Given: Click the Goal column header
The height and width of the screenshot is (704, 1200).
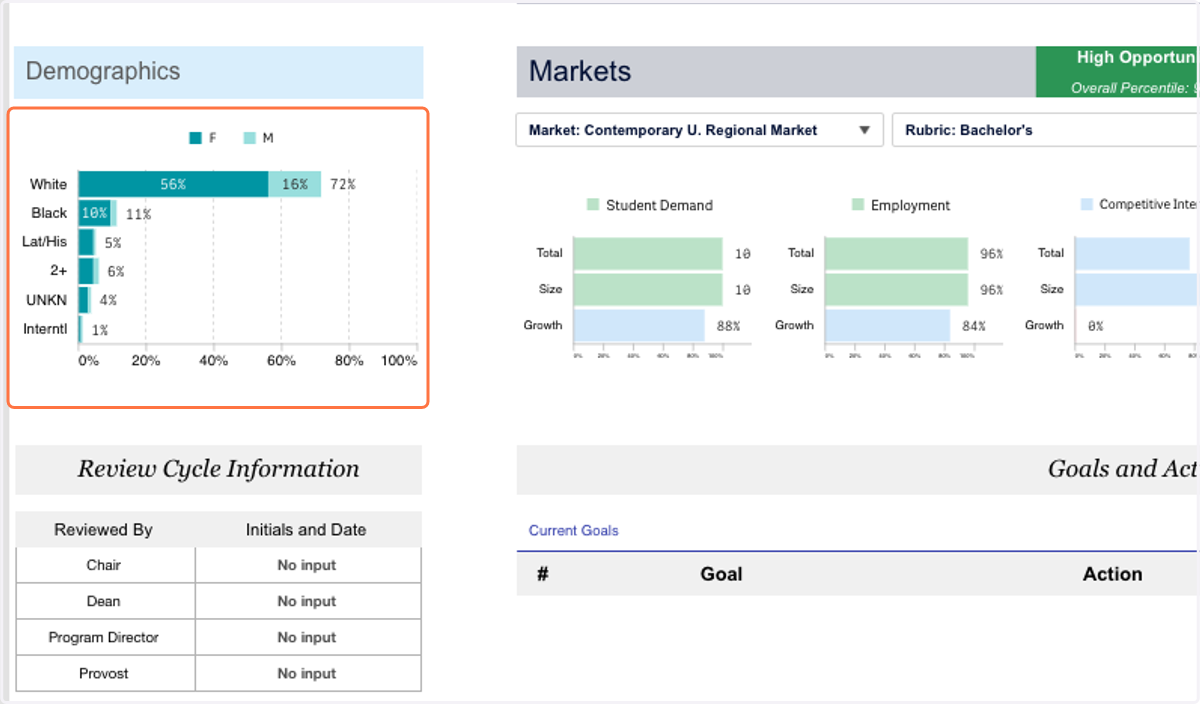Looking at the screenshot, I should 721,574.
